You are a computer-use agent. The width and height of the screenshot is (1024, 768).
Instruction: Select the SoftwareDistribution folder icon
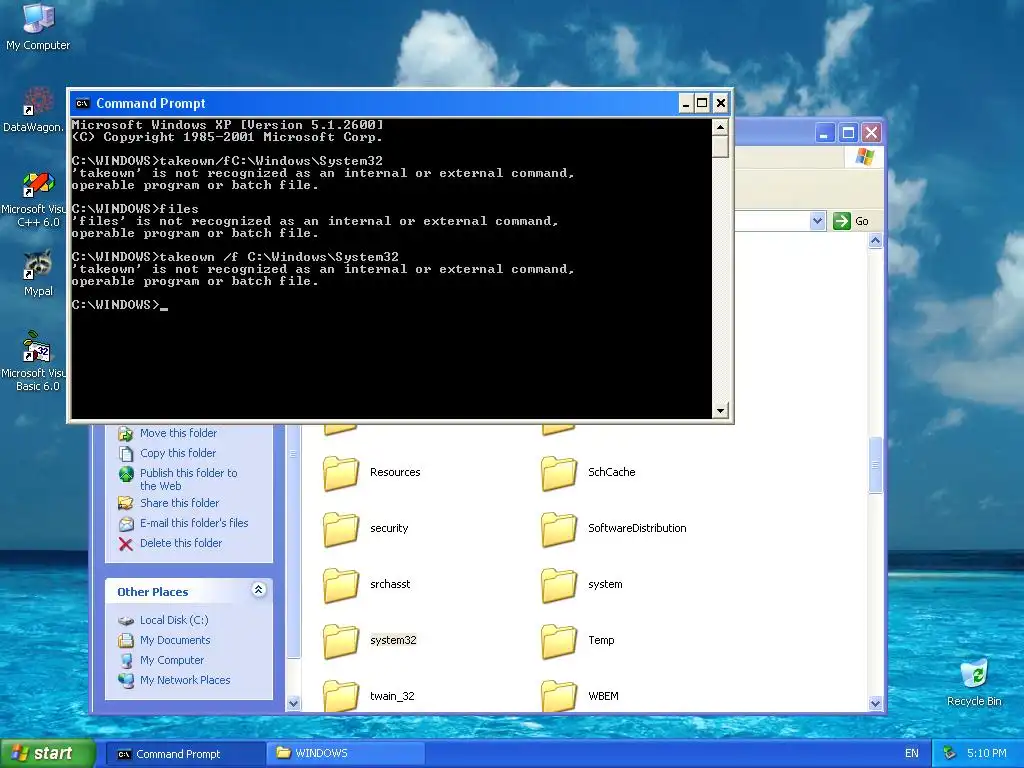559,529
